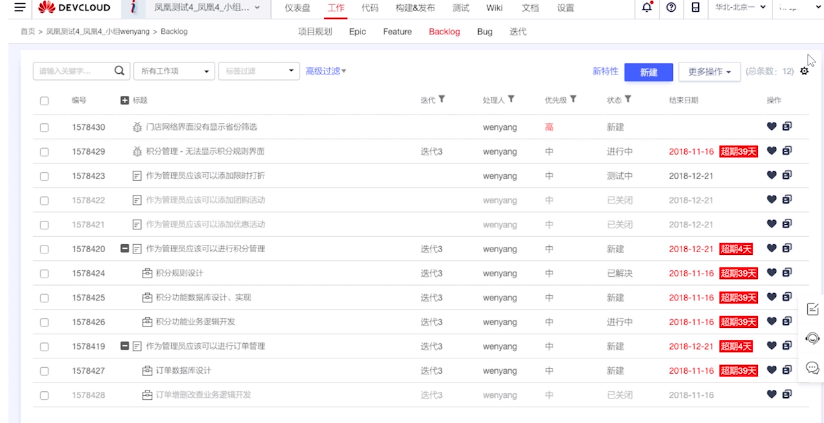824x423 pixels.
Task: Filter the 迭代 column
Action: [442, 99]
